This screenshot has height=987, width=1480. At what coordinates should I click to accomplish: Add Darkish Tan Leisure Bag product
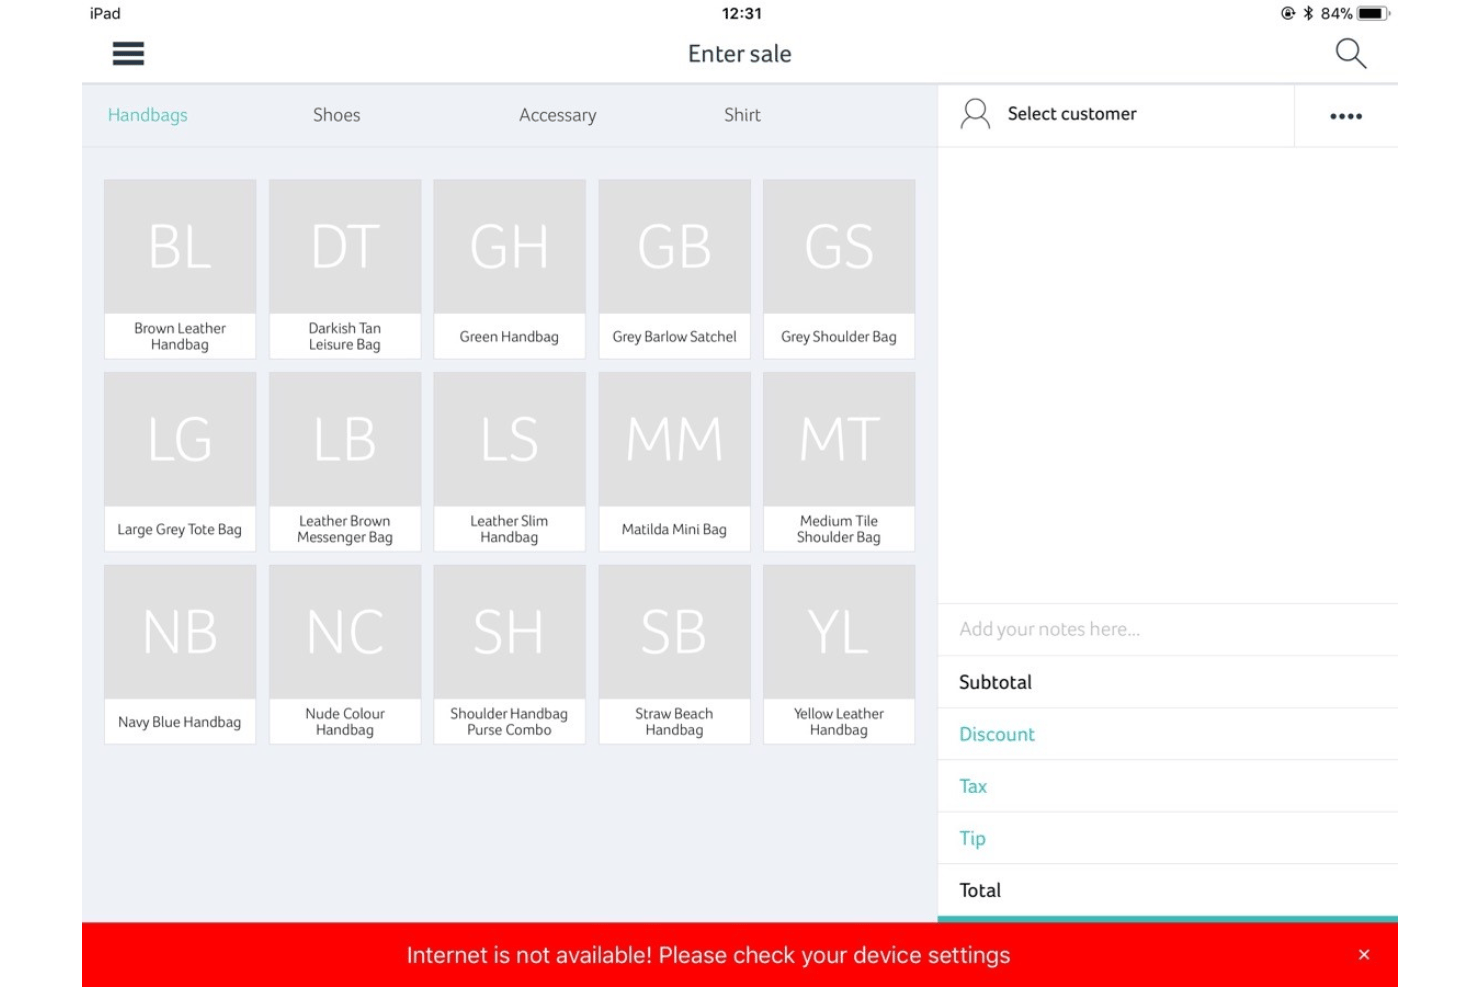[x=345, y=269]
